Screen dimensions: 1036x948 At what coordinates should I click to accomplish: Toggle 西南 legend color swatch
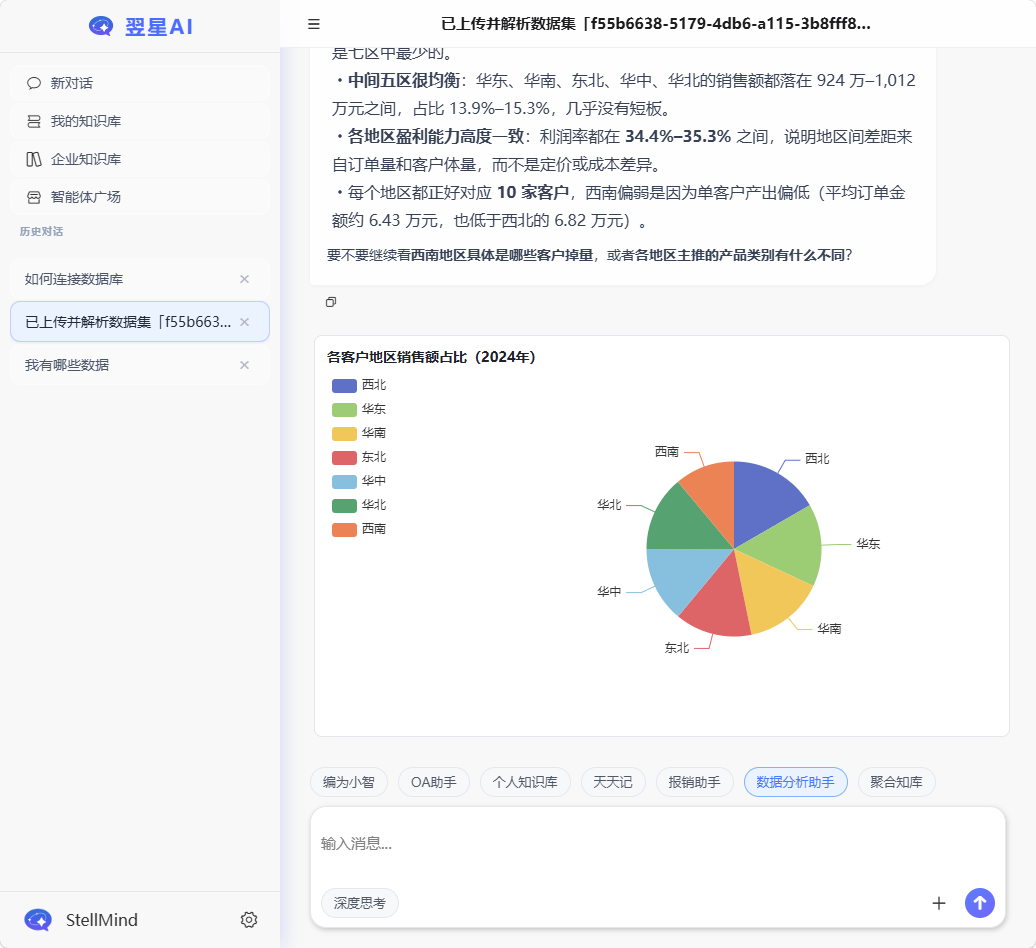tap(344, 530)
